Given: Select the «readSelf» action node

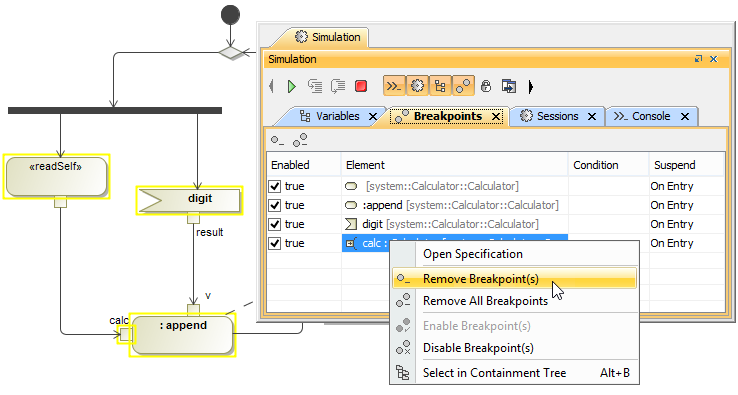Looking at the screenshot, I should (x=56, y=176).
